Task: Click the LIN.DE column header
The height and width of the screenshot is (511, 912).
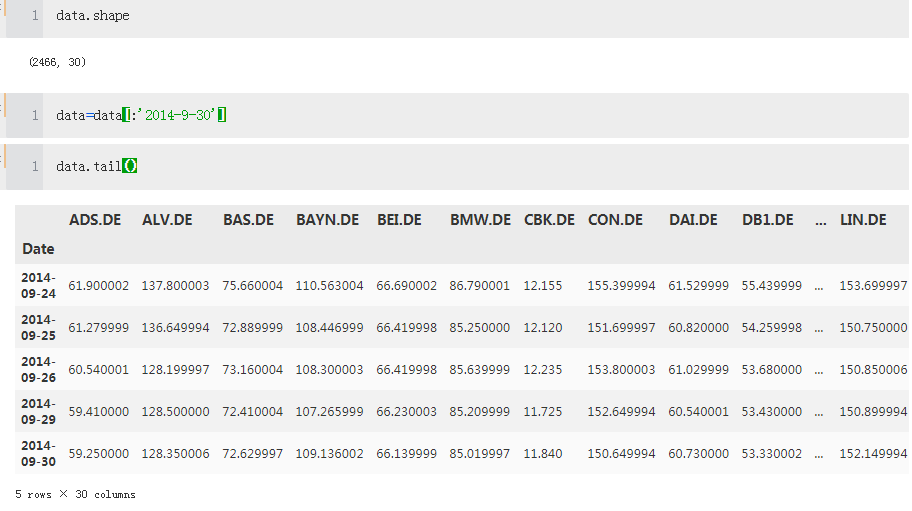Action: click(x=863, y=220)
